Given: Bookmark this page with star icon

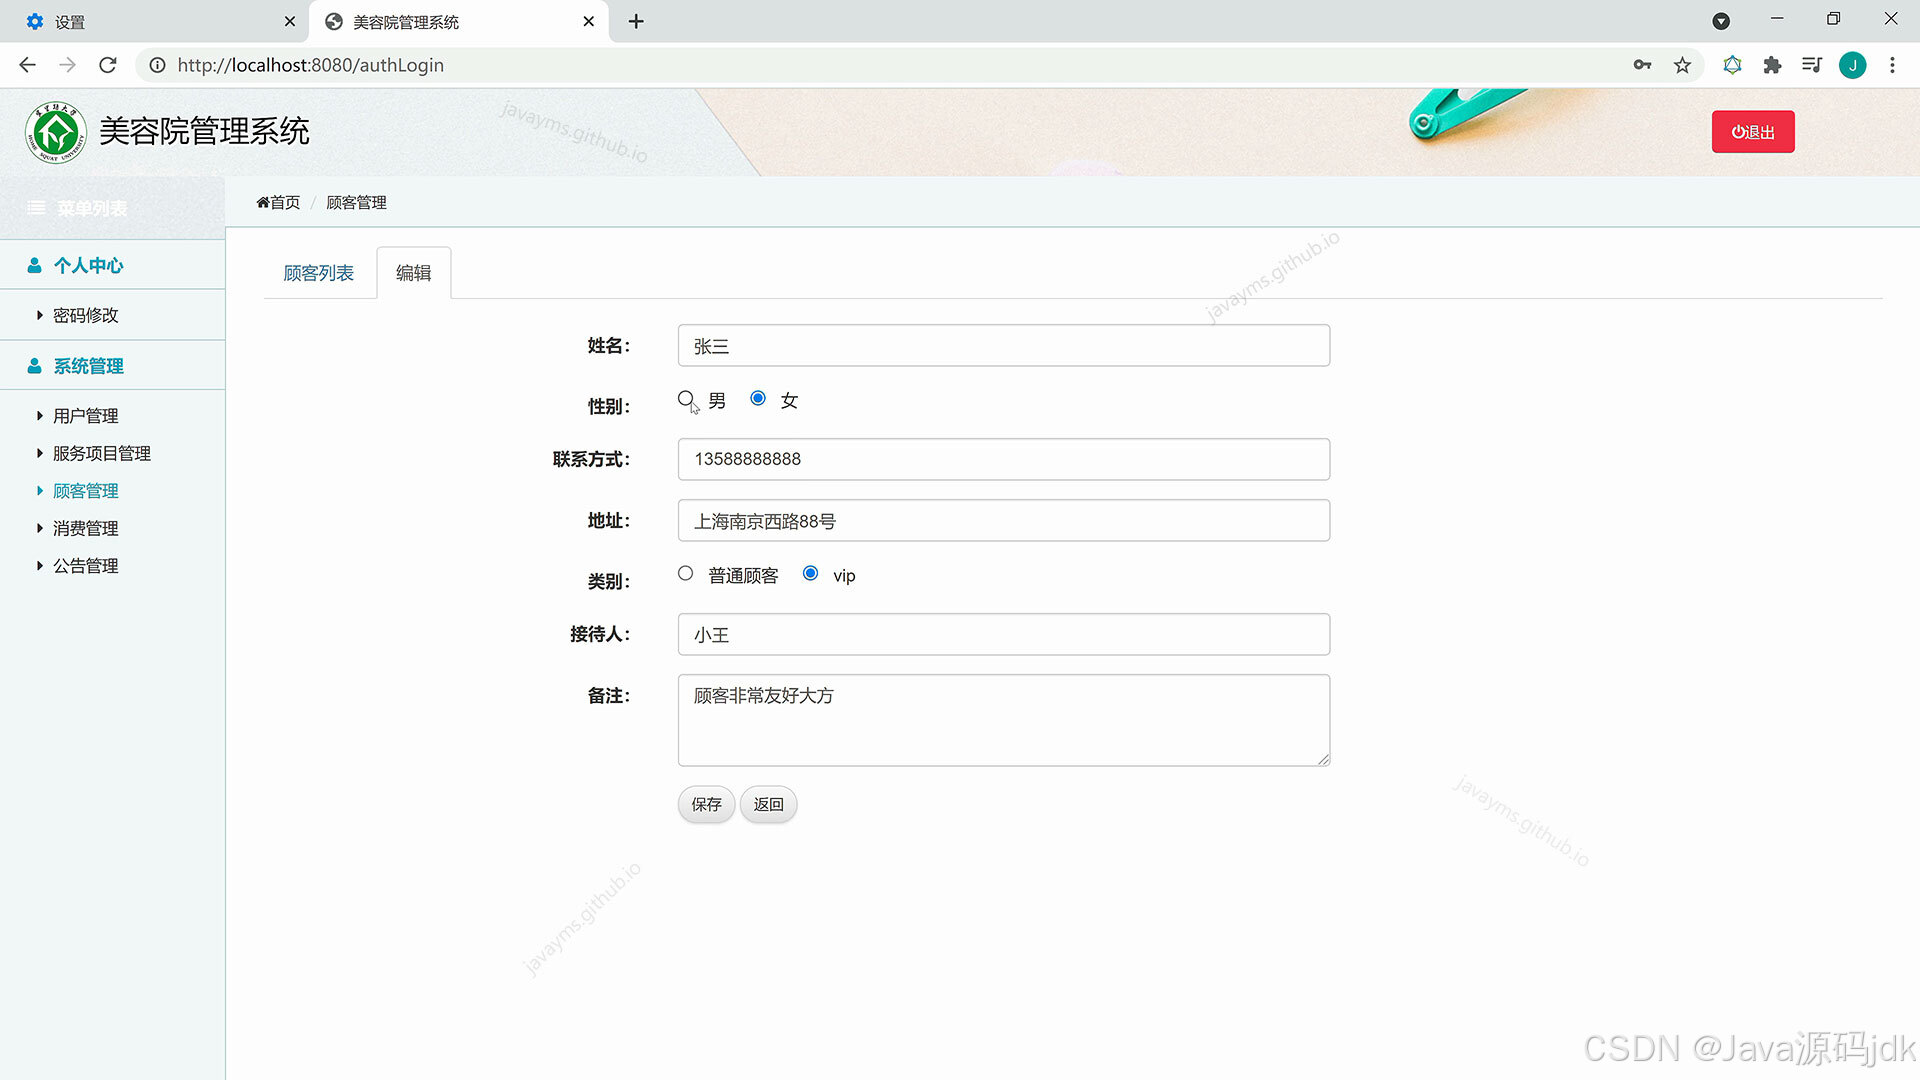Looking at the screenshot, I should click(x=1682, y=65).
